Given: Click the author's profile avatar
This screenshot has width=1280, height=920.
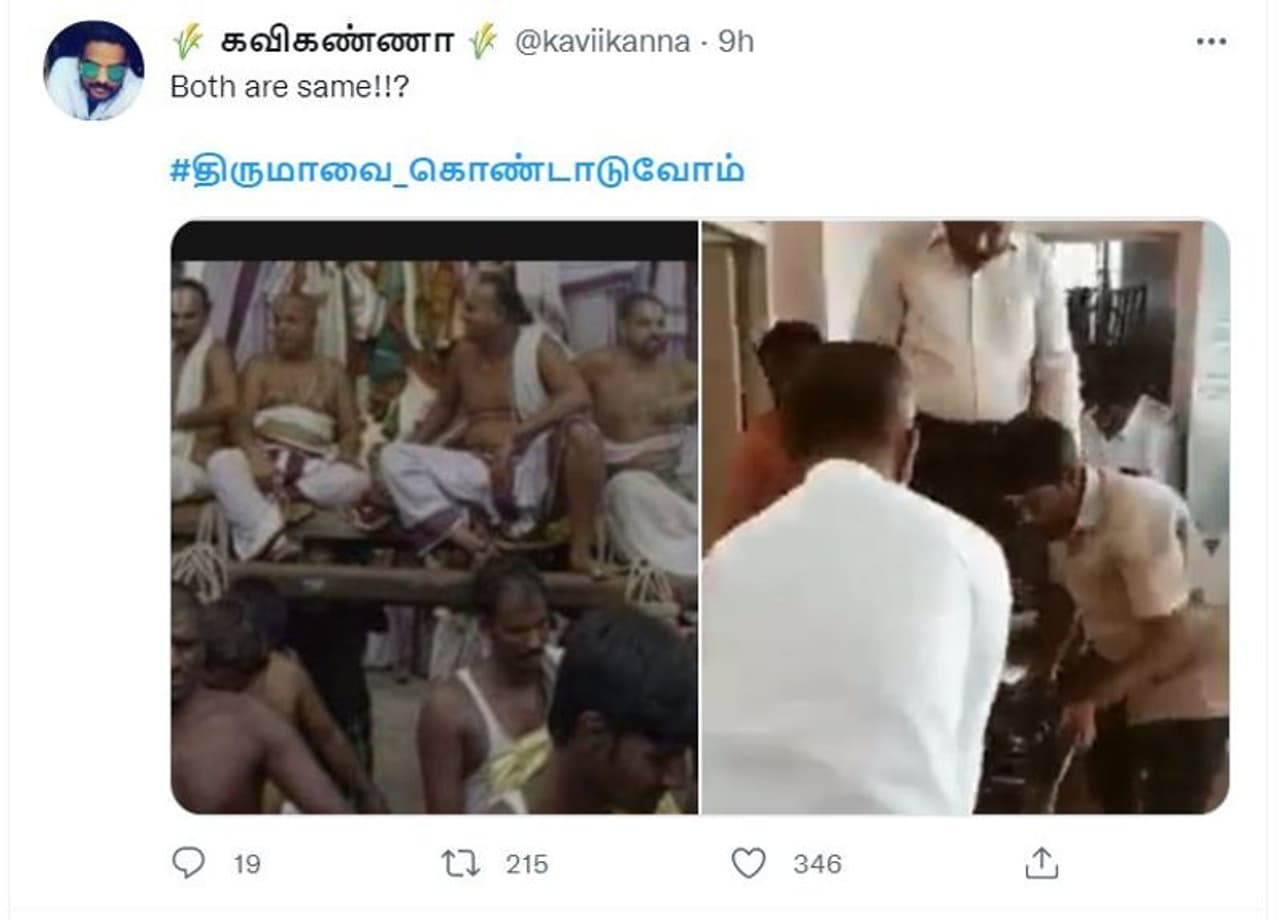Looking at the screenshot, I should (x=94, y=70).
